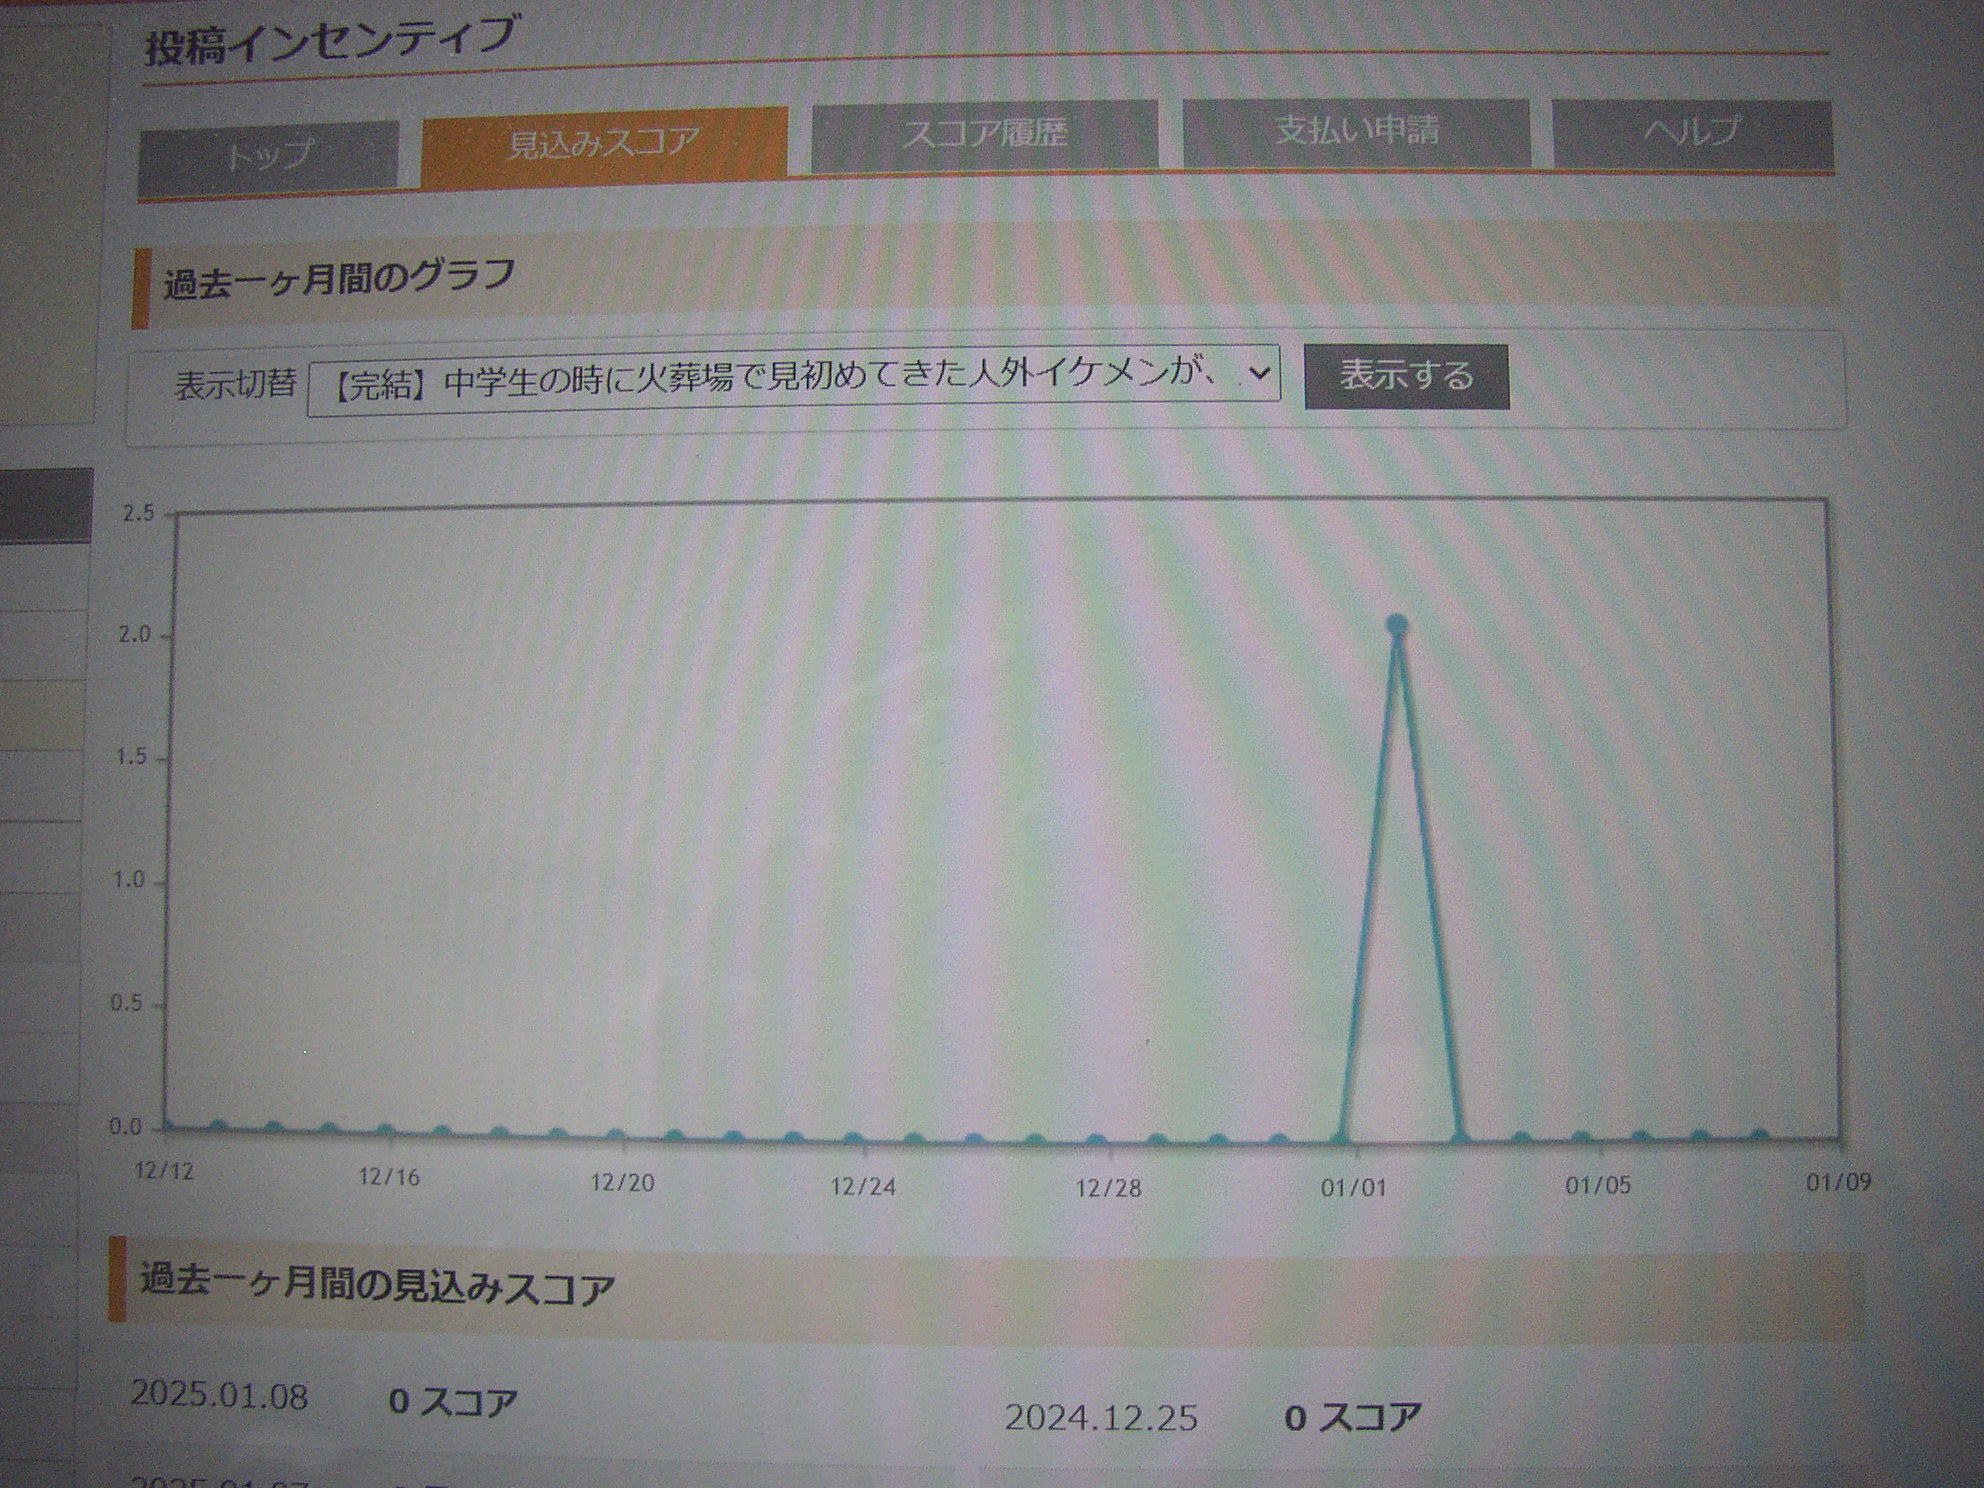Switch to the スコア履歴 tab
Viewport: 1984px width, 1488px height.
click(x=984, y=133)
